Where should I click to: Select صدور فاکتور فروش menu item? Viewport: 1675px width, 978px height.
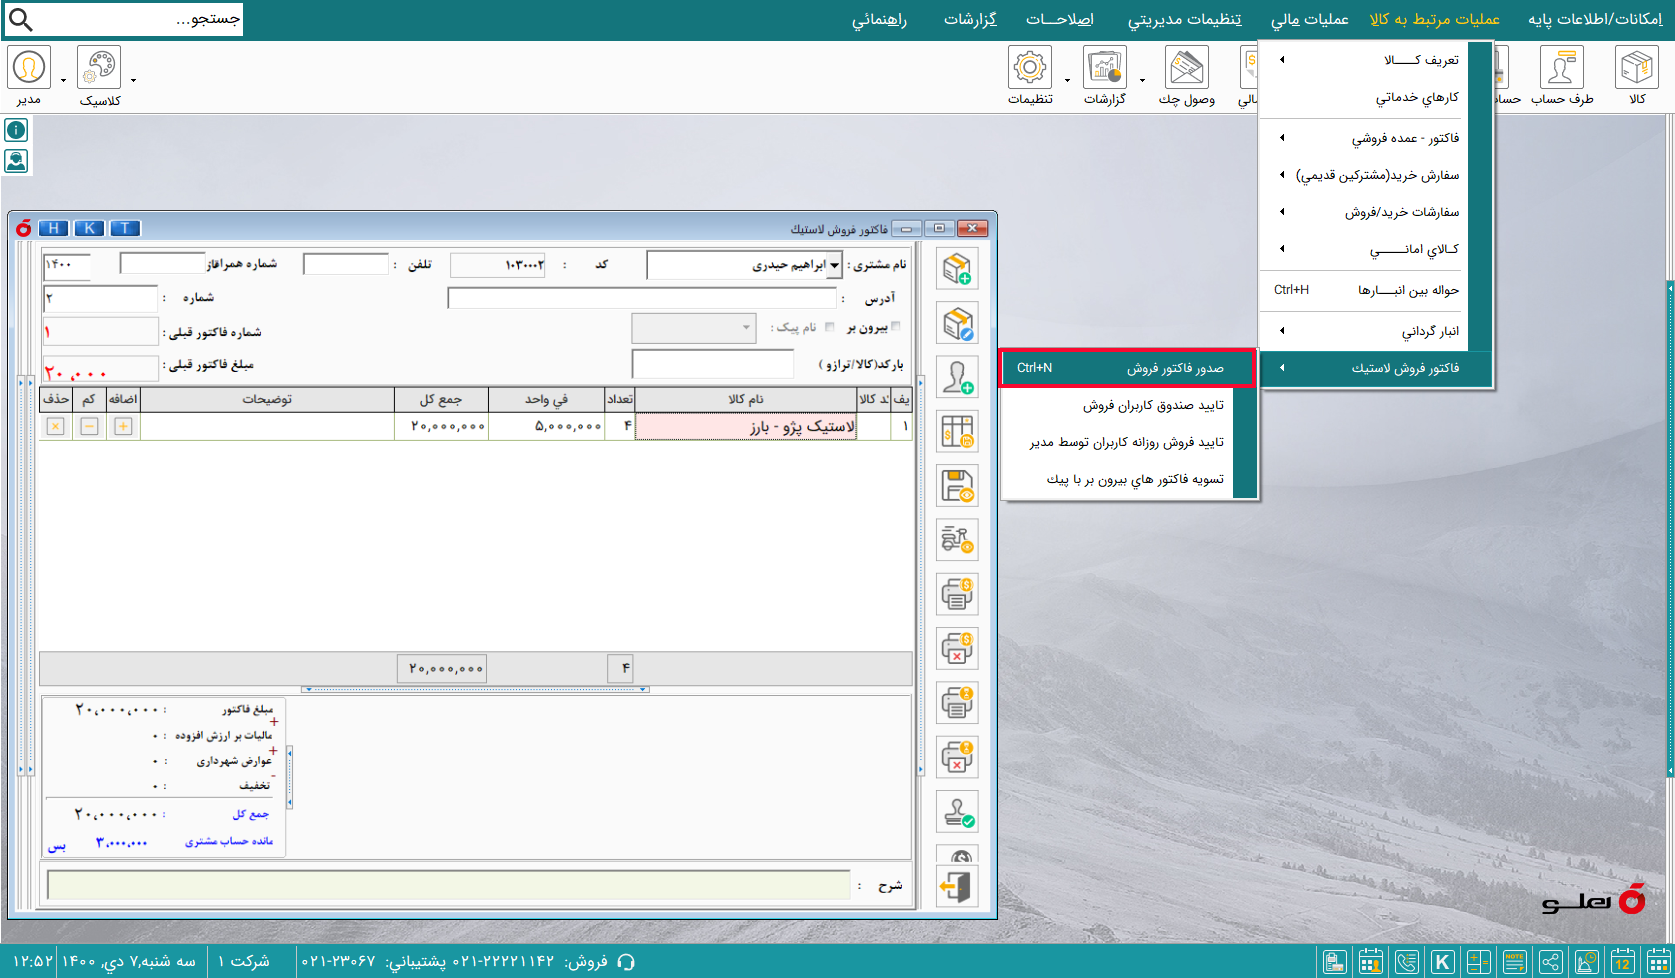(x=1128, y=368)
